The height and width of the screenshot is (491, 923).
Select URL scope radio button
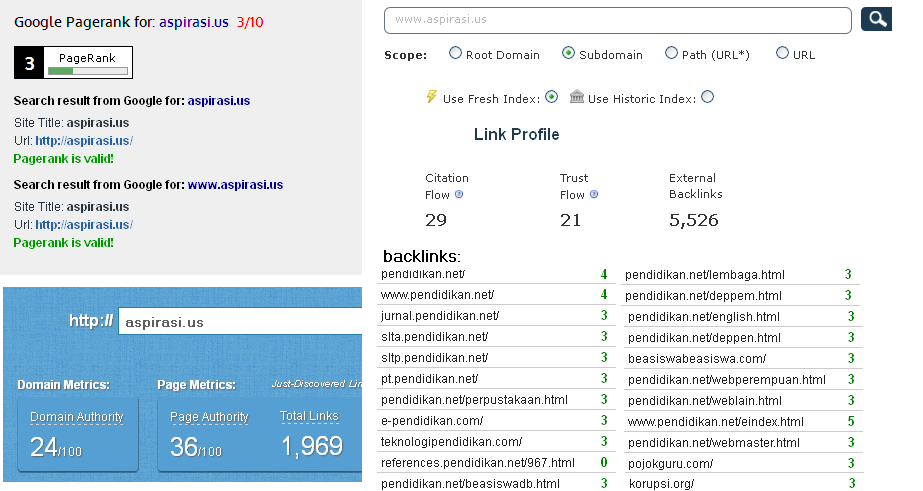click(782, 53)
